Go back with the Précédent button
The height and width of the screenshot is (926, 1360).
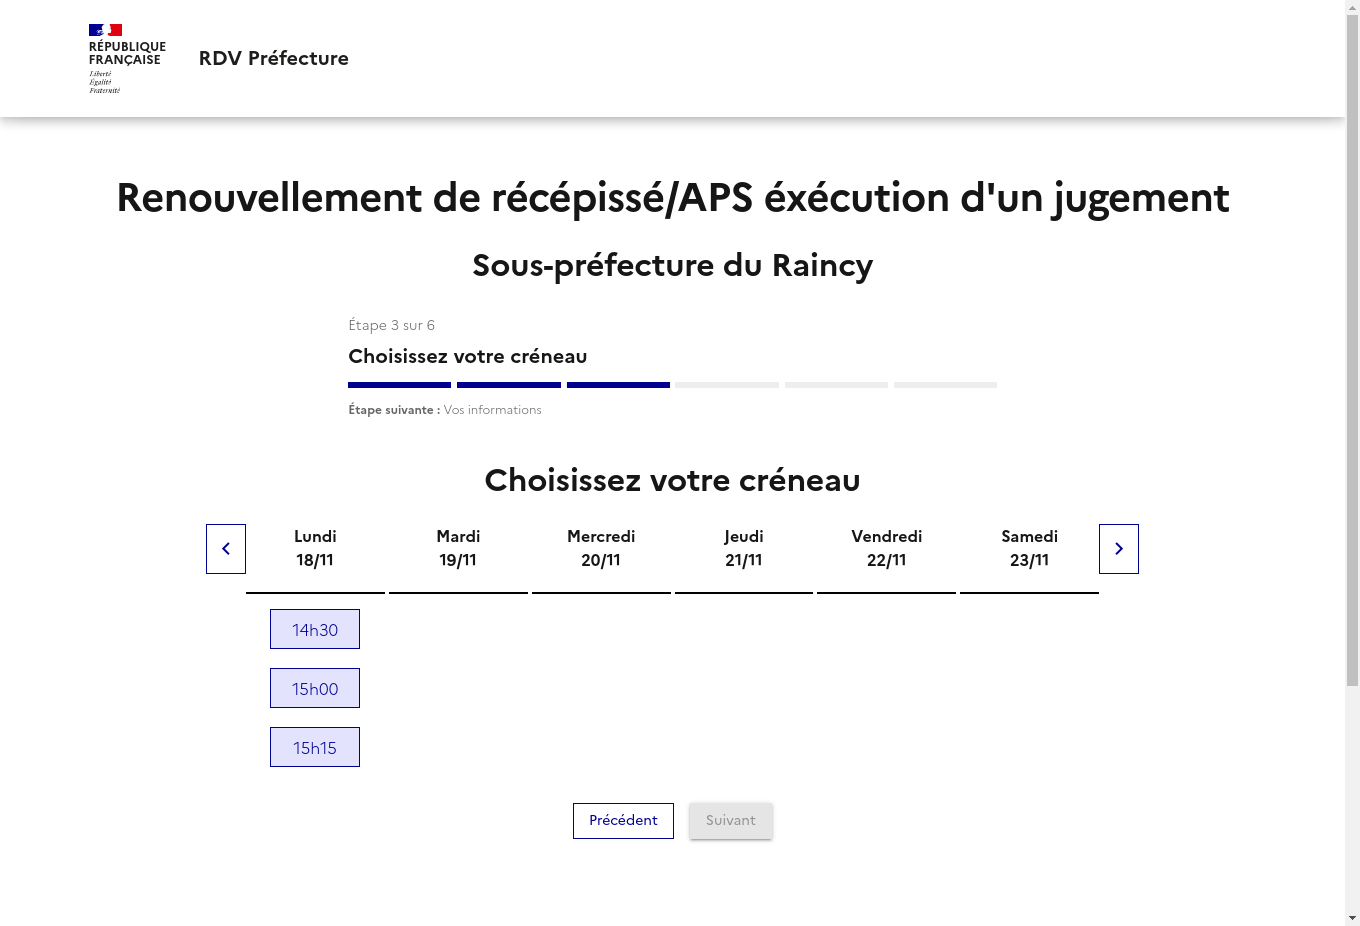pos(623,821)
